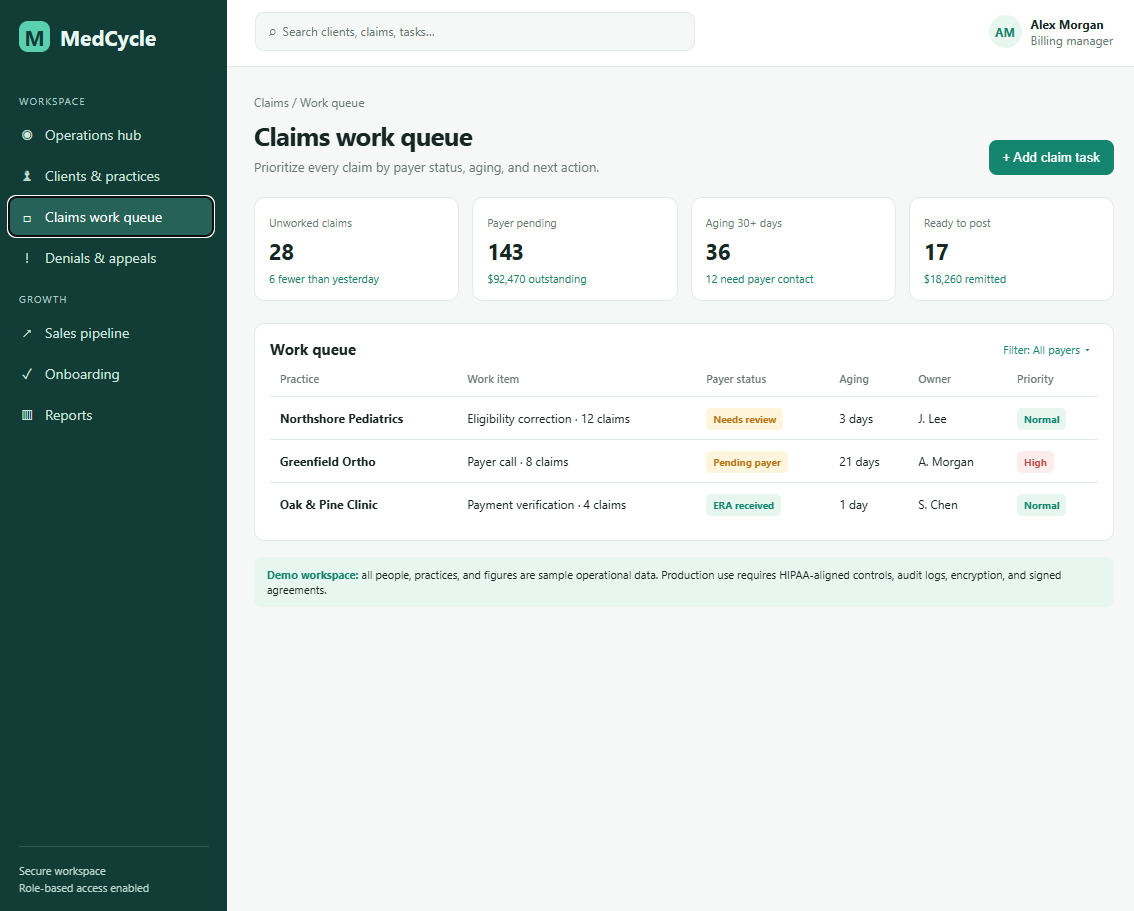Click the search clients, claims, tasks field
The width and height of the screenshot is (1134, 911).
(474, 32)
